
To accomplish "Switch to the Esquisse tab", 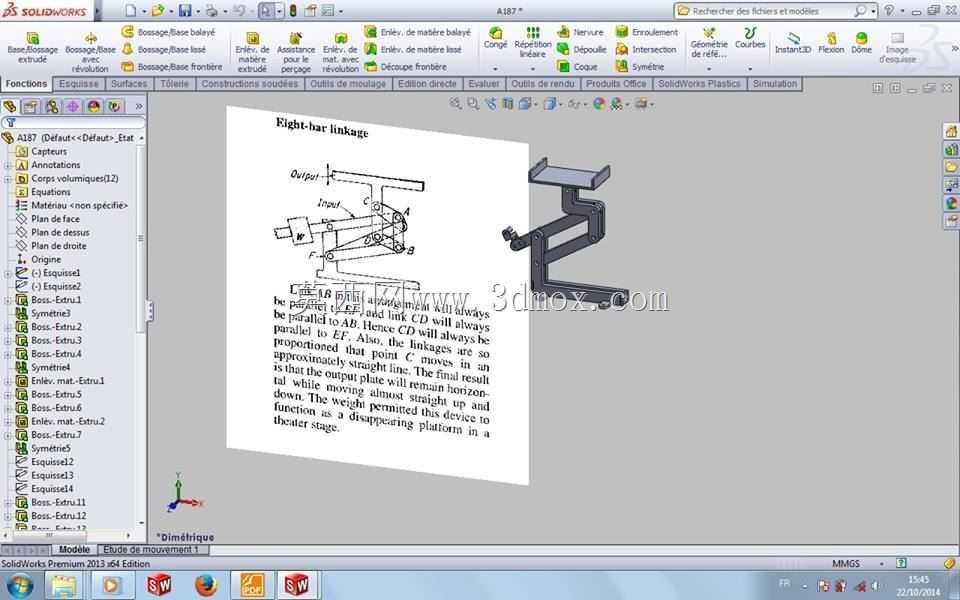I will [78, 84].
